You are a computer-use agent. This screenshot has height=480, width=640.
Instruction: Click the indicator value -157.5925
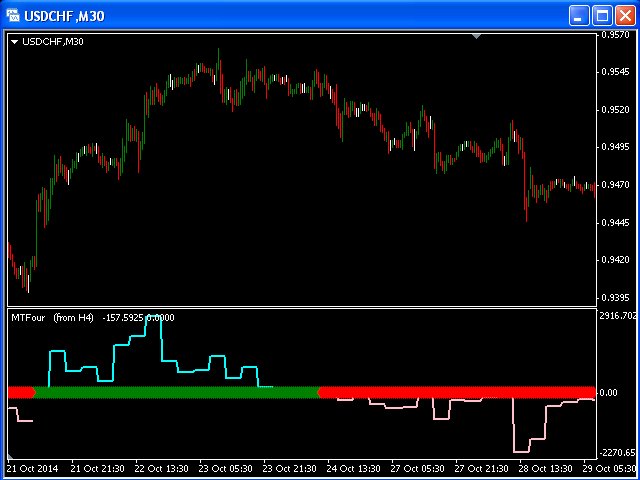(124, 318)
